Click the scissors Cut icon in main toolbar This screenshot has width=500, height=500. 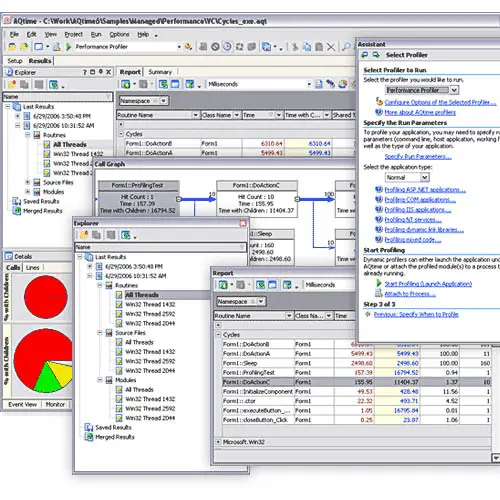pos(295,47)
